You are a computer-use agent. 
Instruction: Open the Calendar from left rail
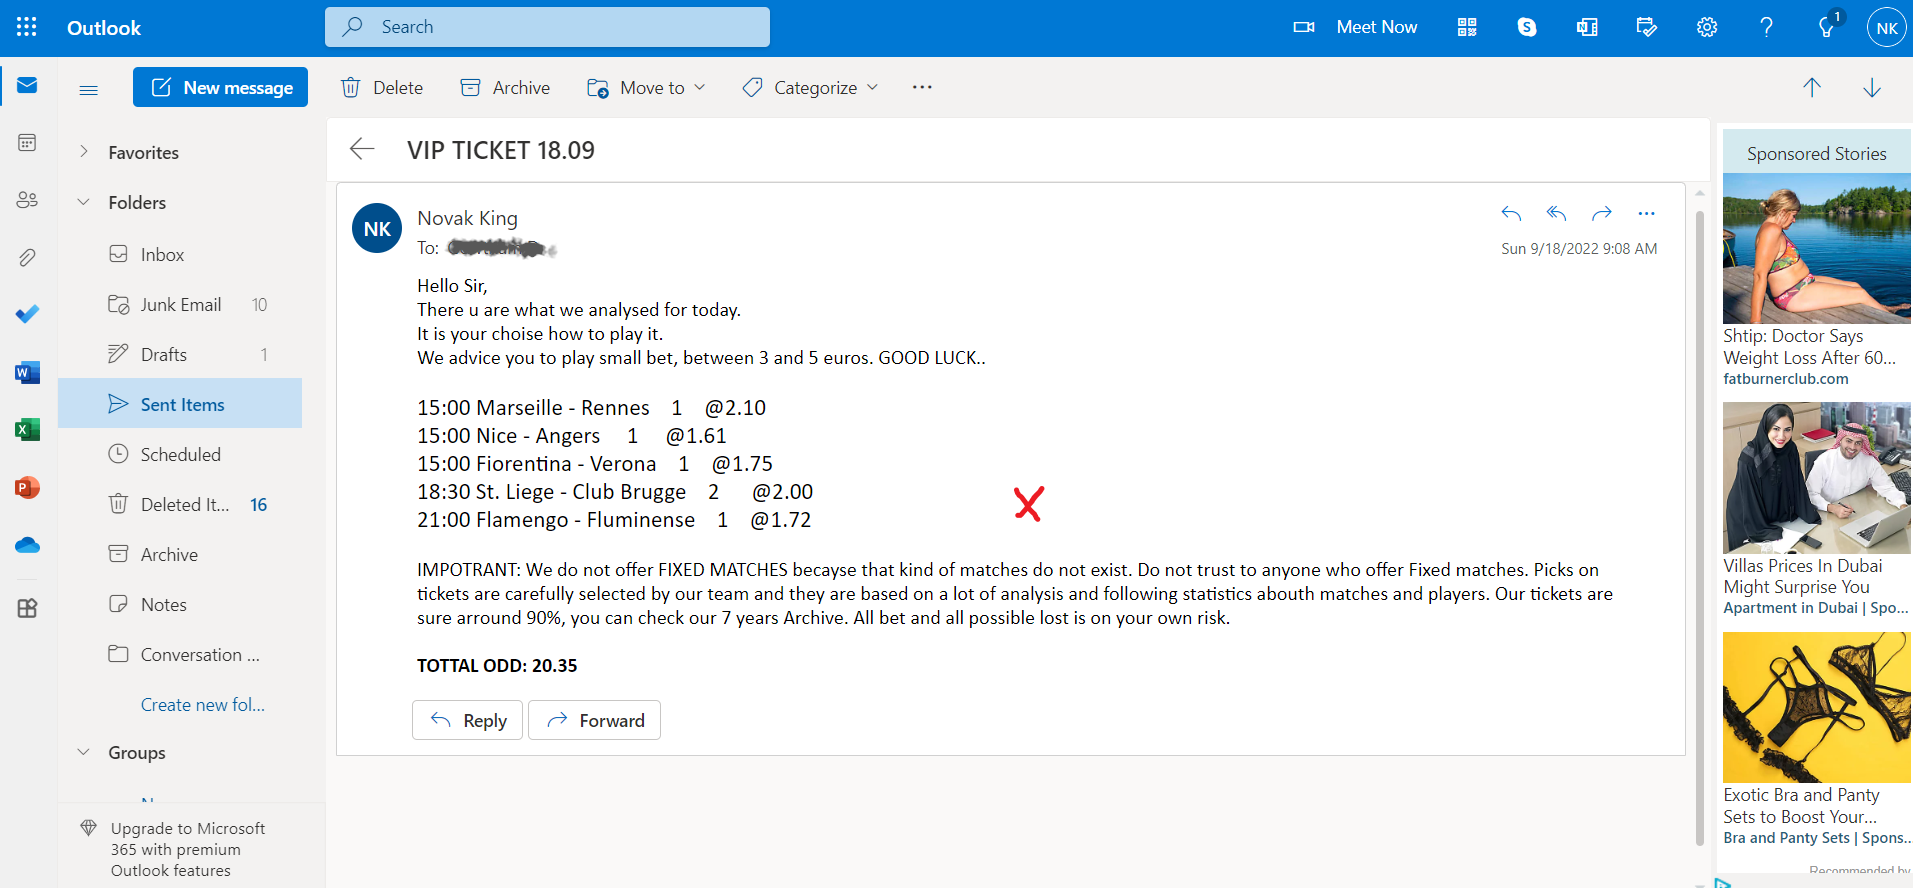(27, 143)
